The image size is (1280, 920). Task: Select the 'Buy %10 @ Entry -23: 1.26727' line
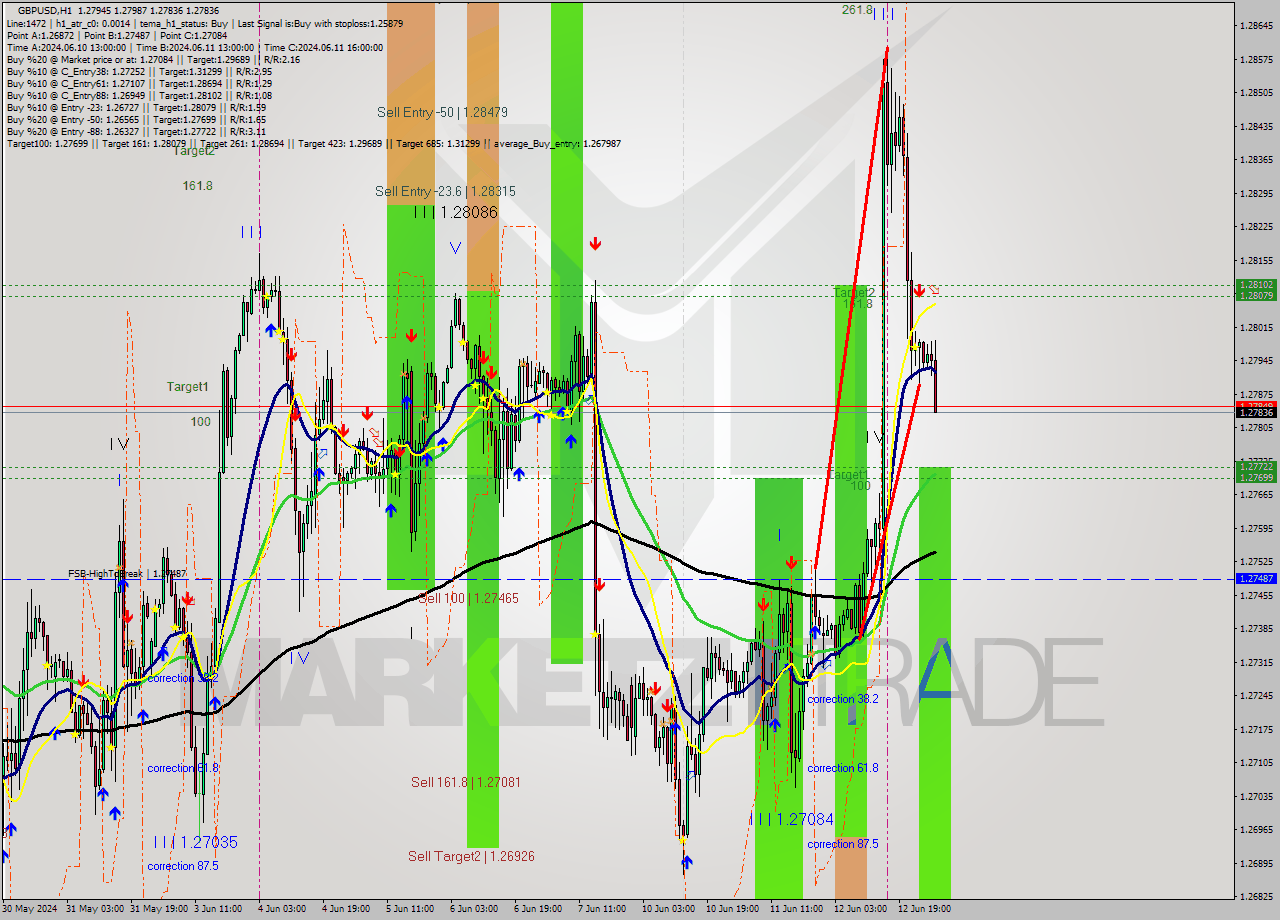click(136, 107)
